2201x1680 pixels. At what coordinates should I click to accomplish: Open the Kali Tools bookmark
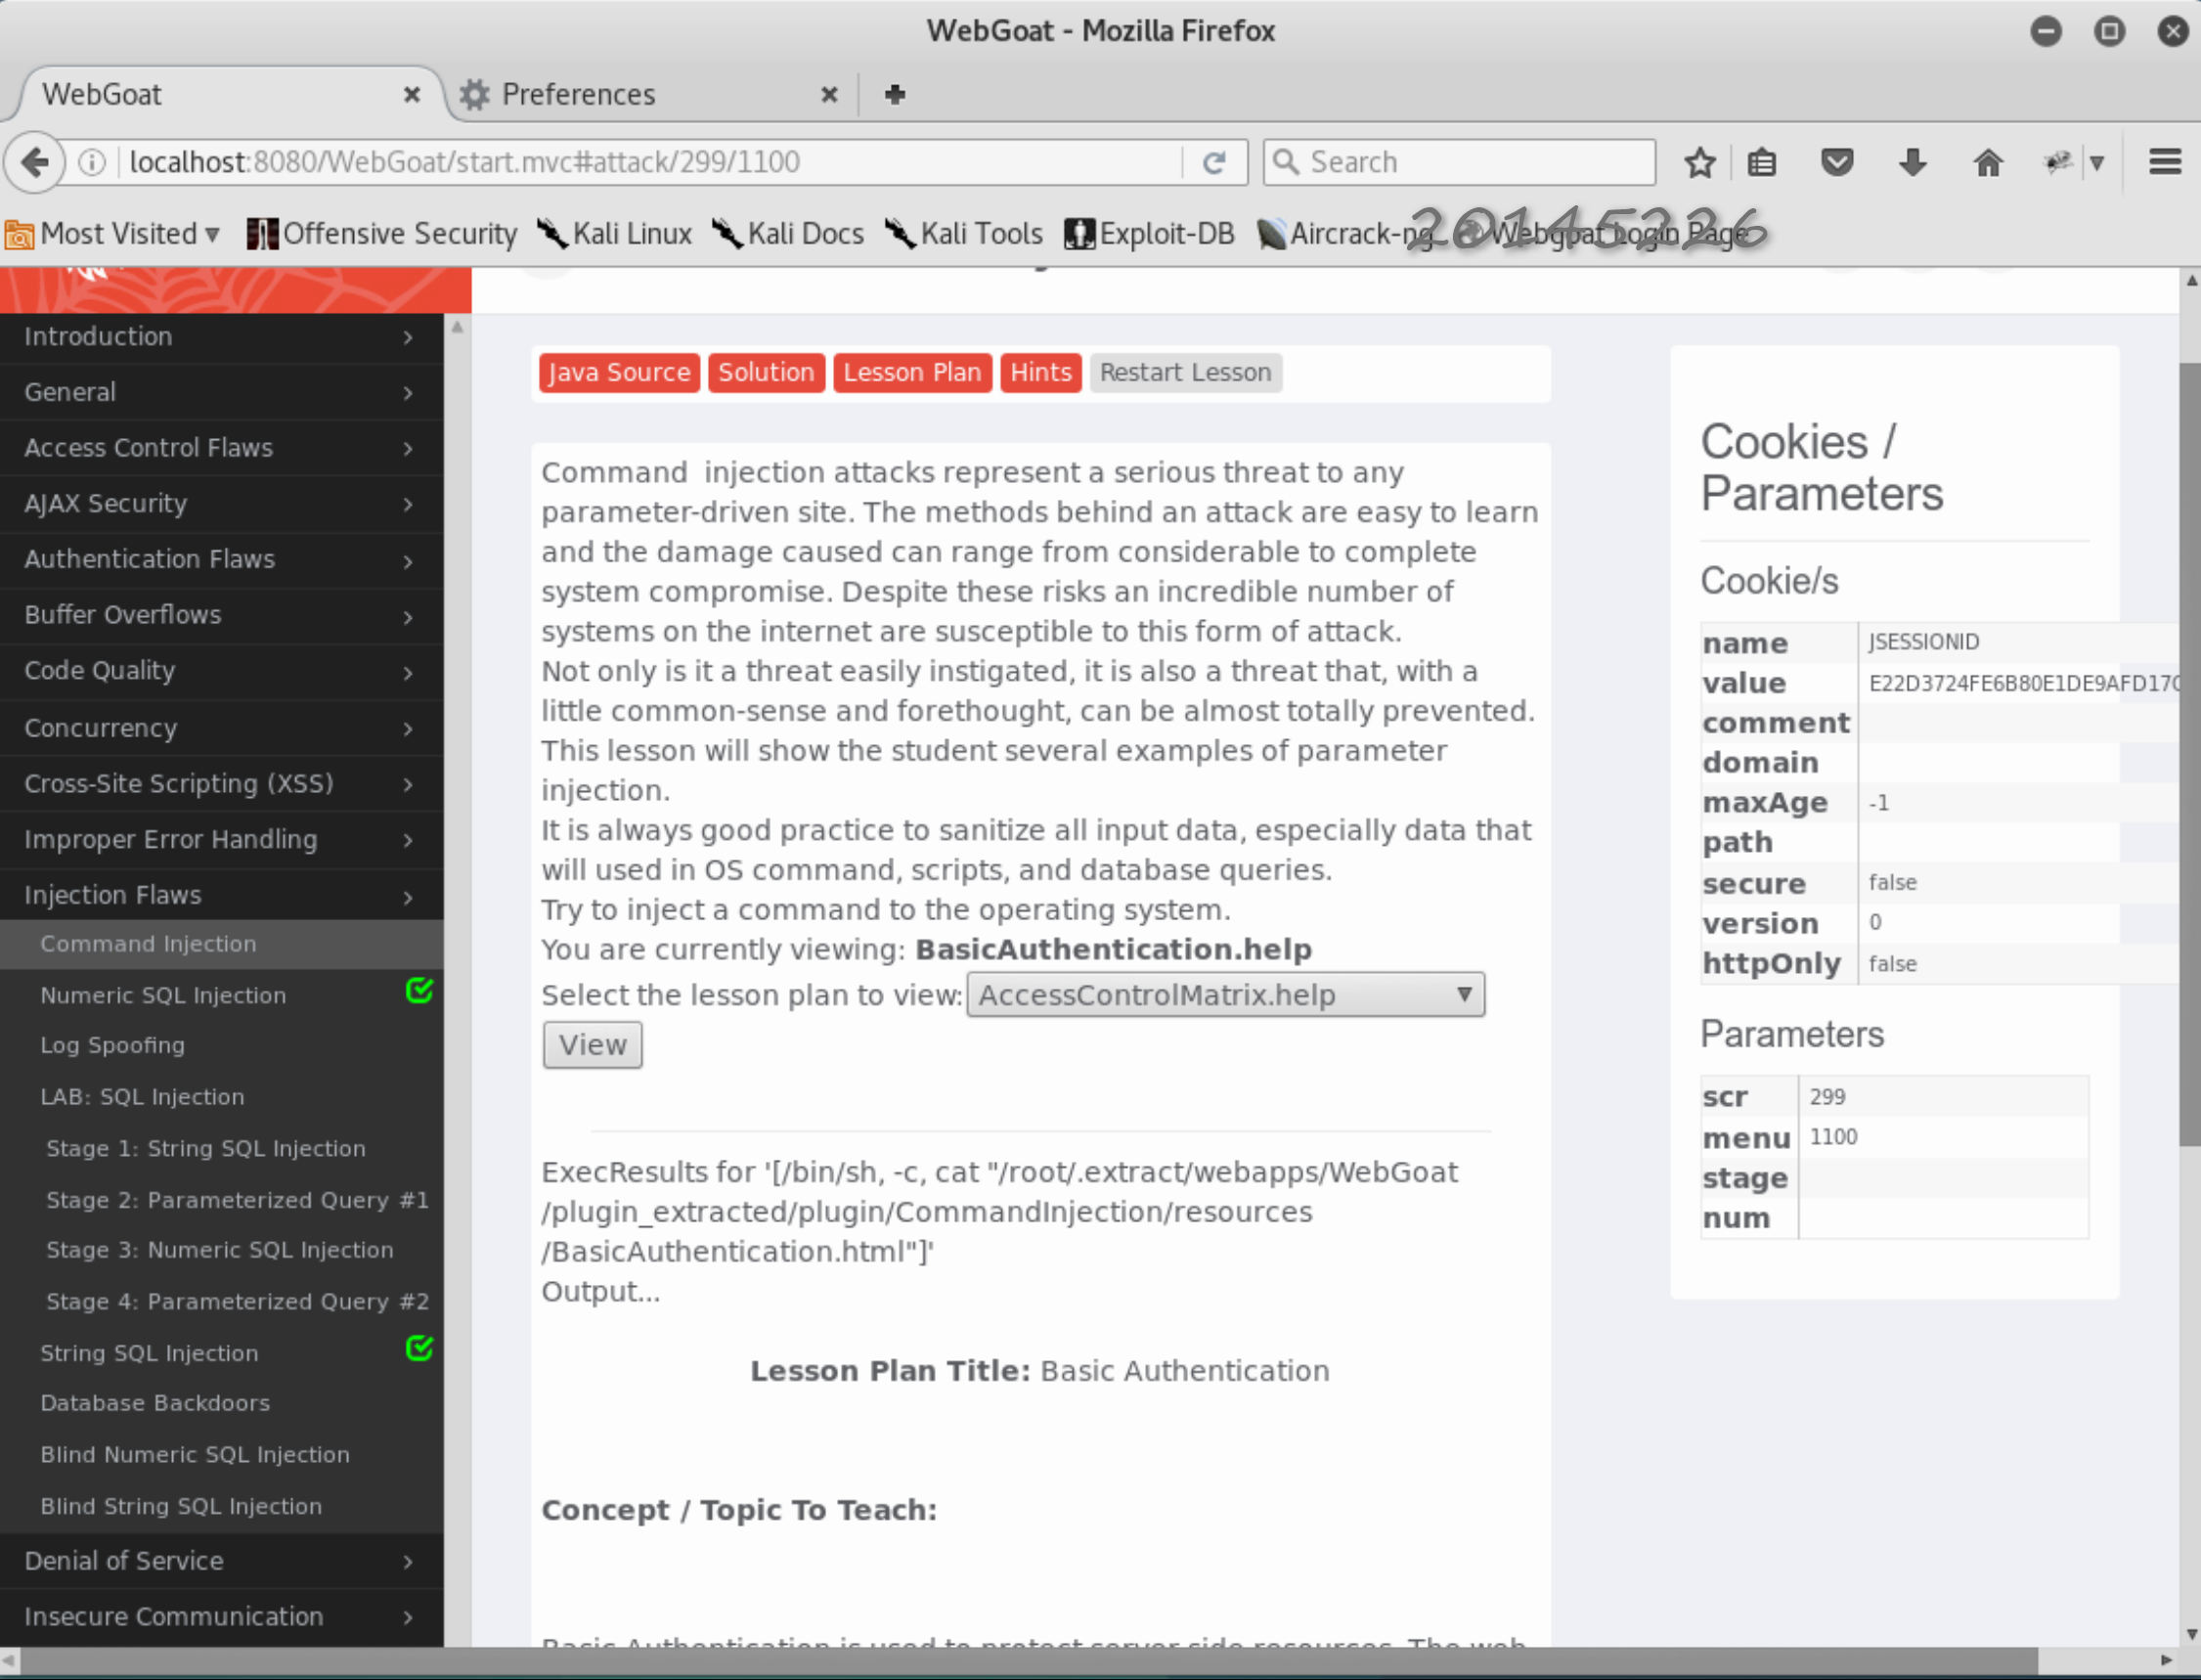coord(964,233)
